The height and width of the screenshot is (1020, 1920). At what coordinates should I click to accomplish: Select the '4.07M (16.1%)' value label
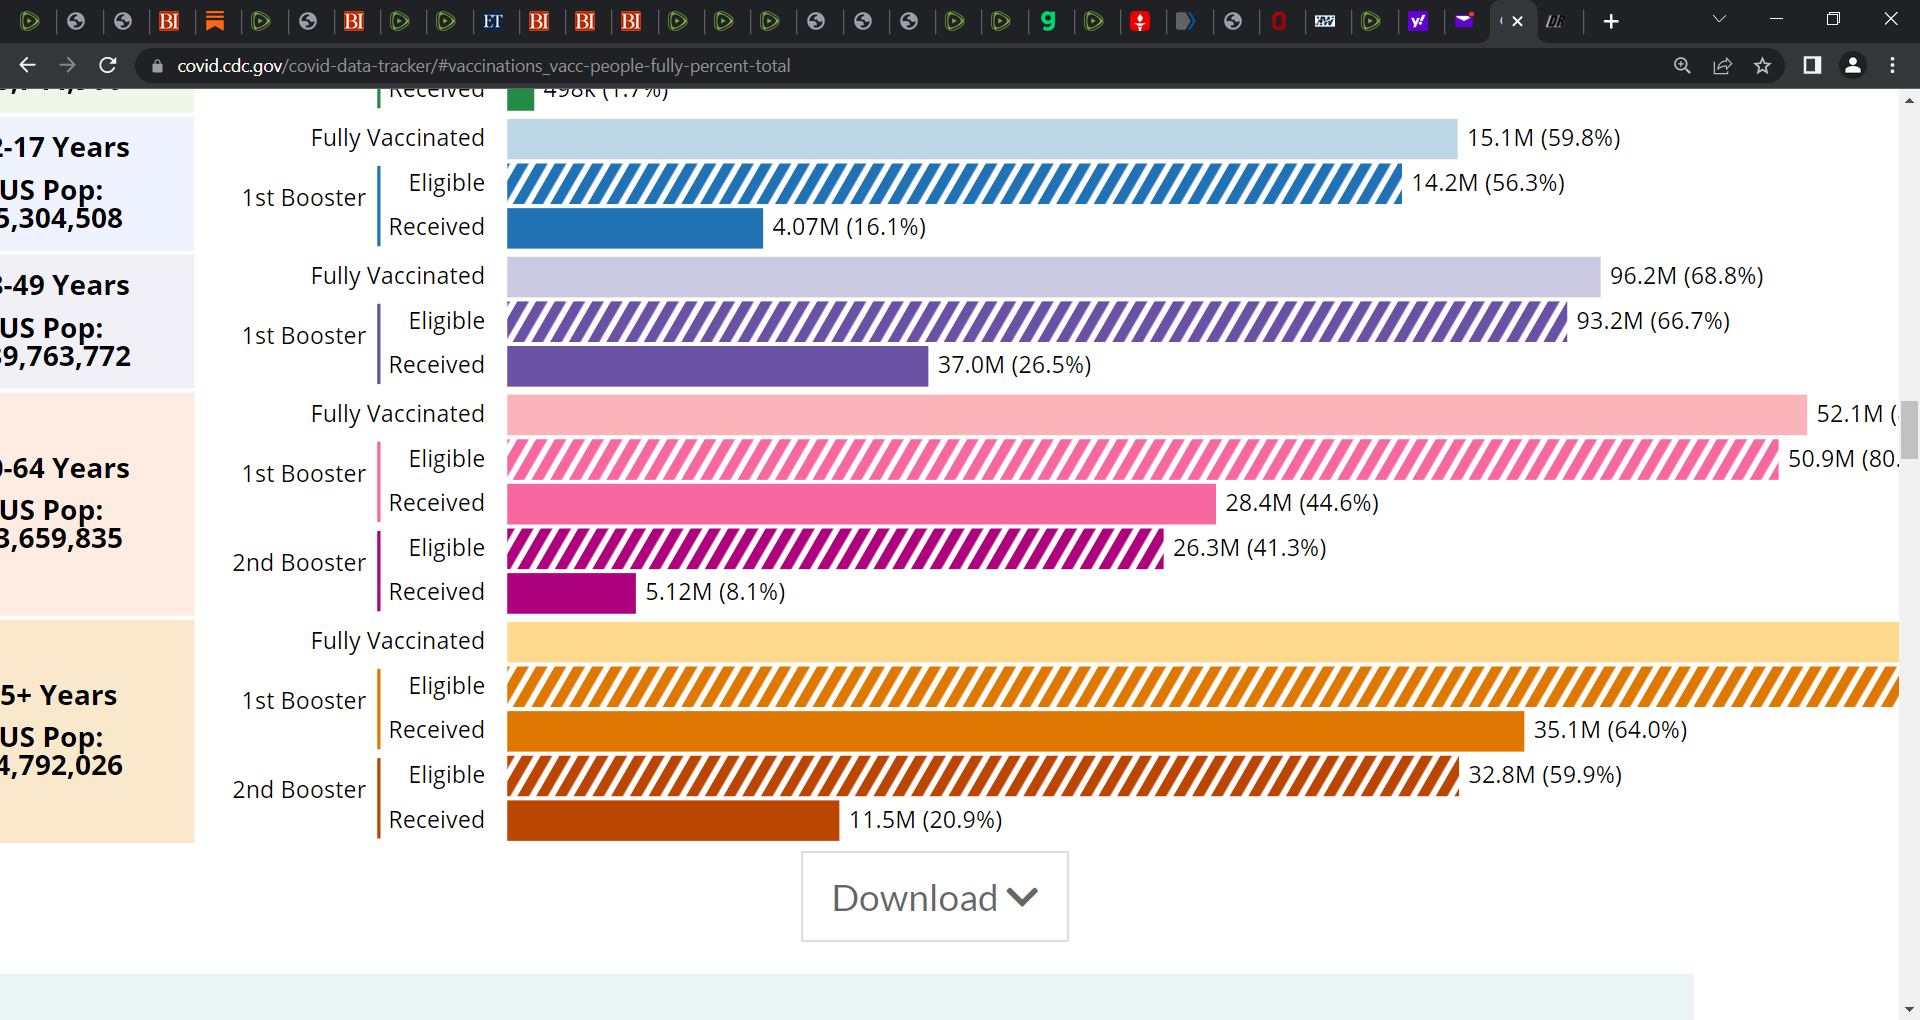coord(849,227)
